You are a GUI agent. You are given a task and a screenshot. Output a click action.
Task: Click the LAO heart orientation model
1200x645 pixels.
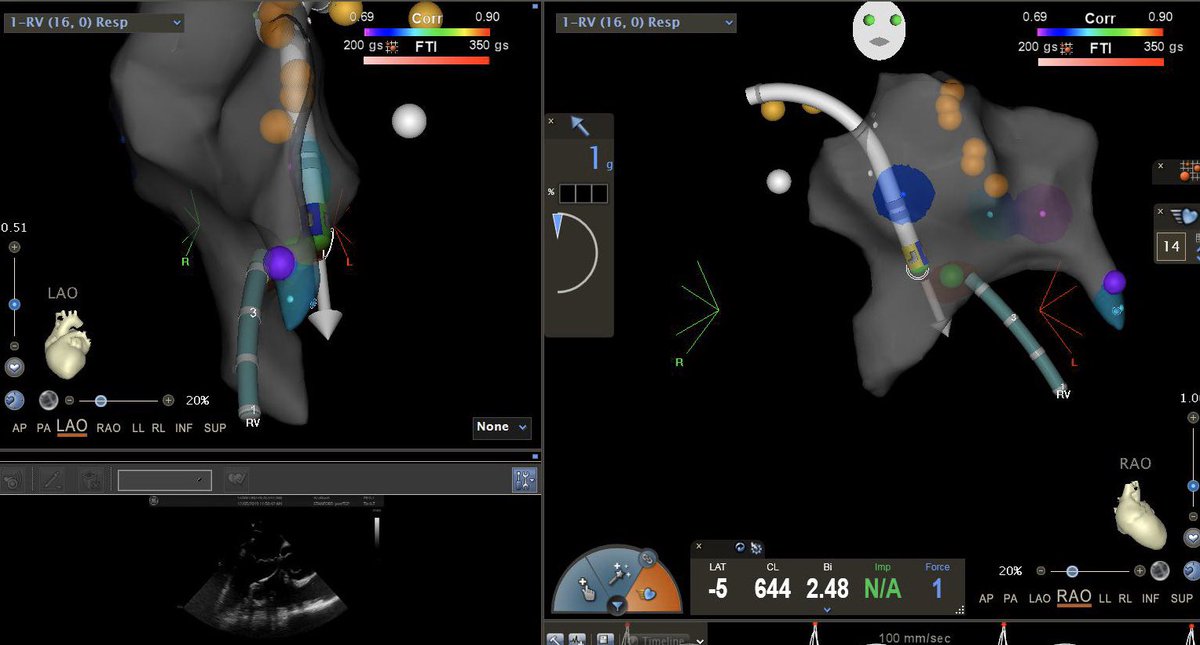[x=68, y=342]
